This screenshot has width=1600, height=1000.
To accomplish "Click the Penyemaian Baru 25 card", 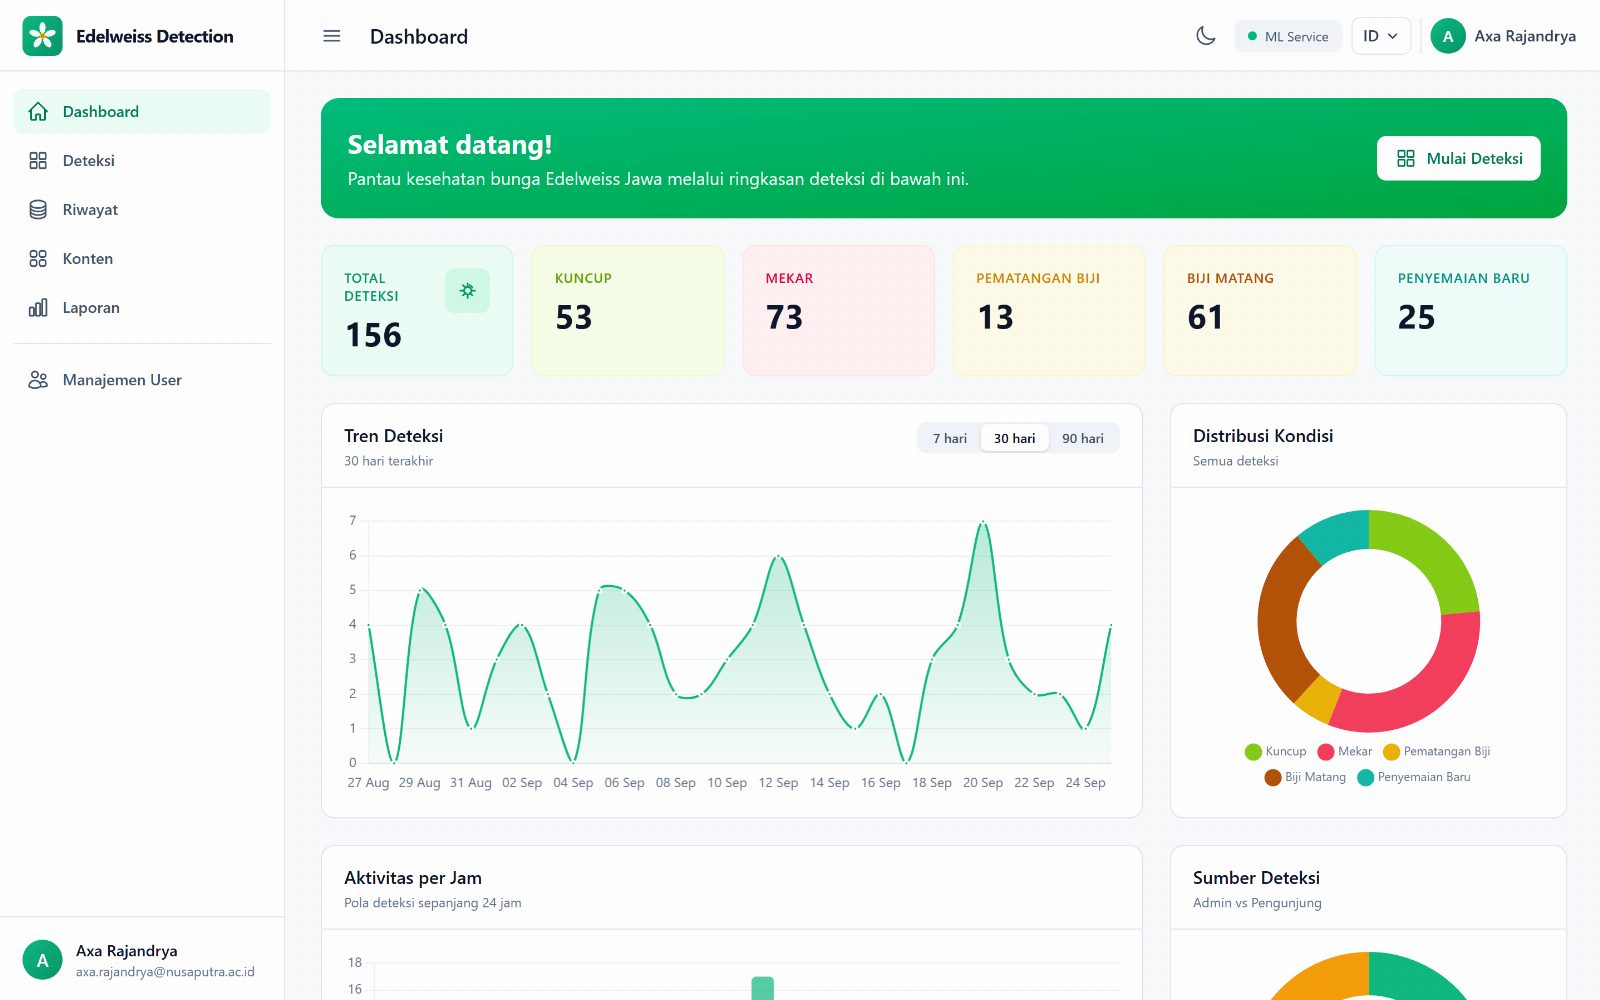I will [x=1471, y=311].
